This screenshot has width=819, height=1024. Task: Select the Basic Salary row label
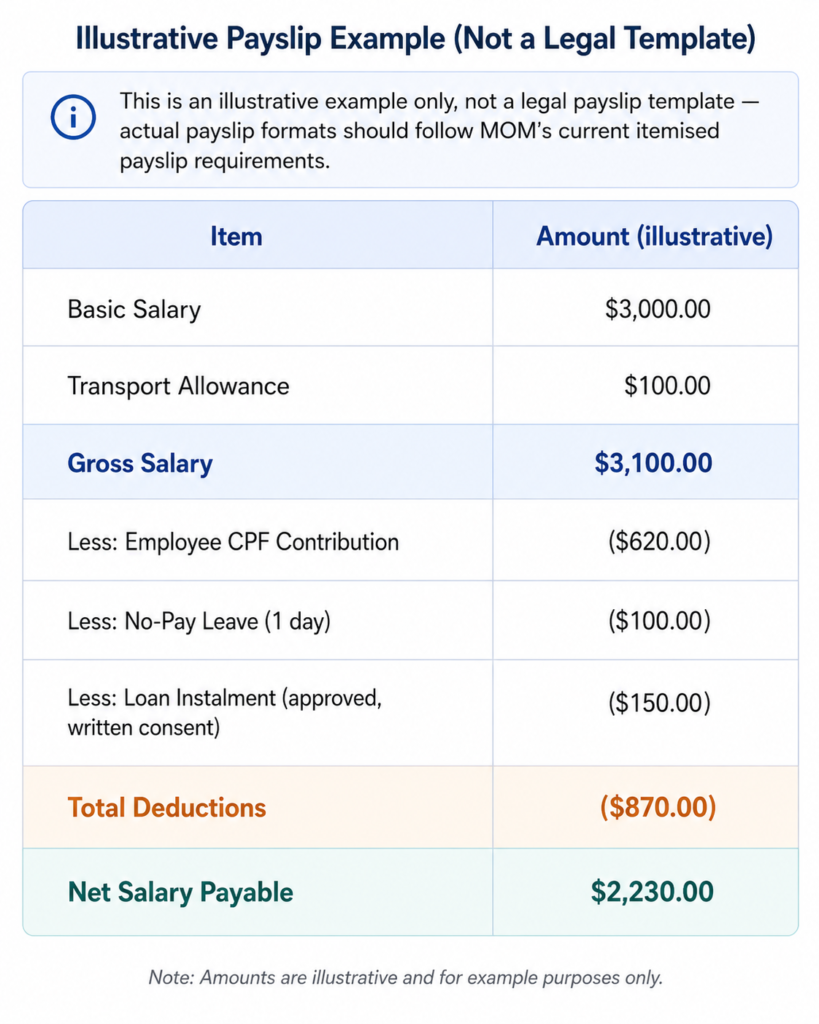pos(134,310)
